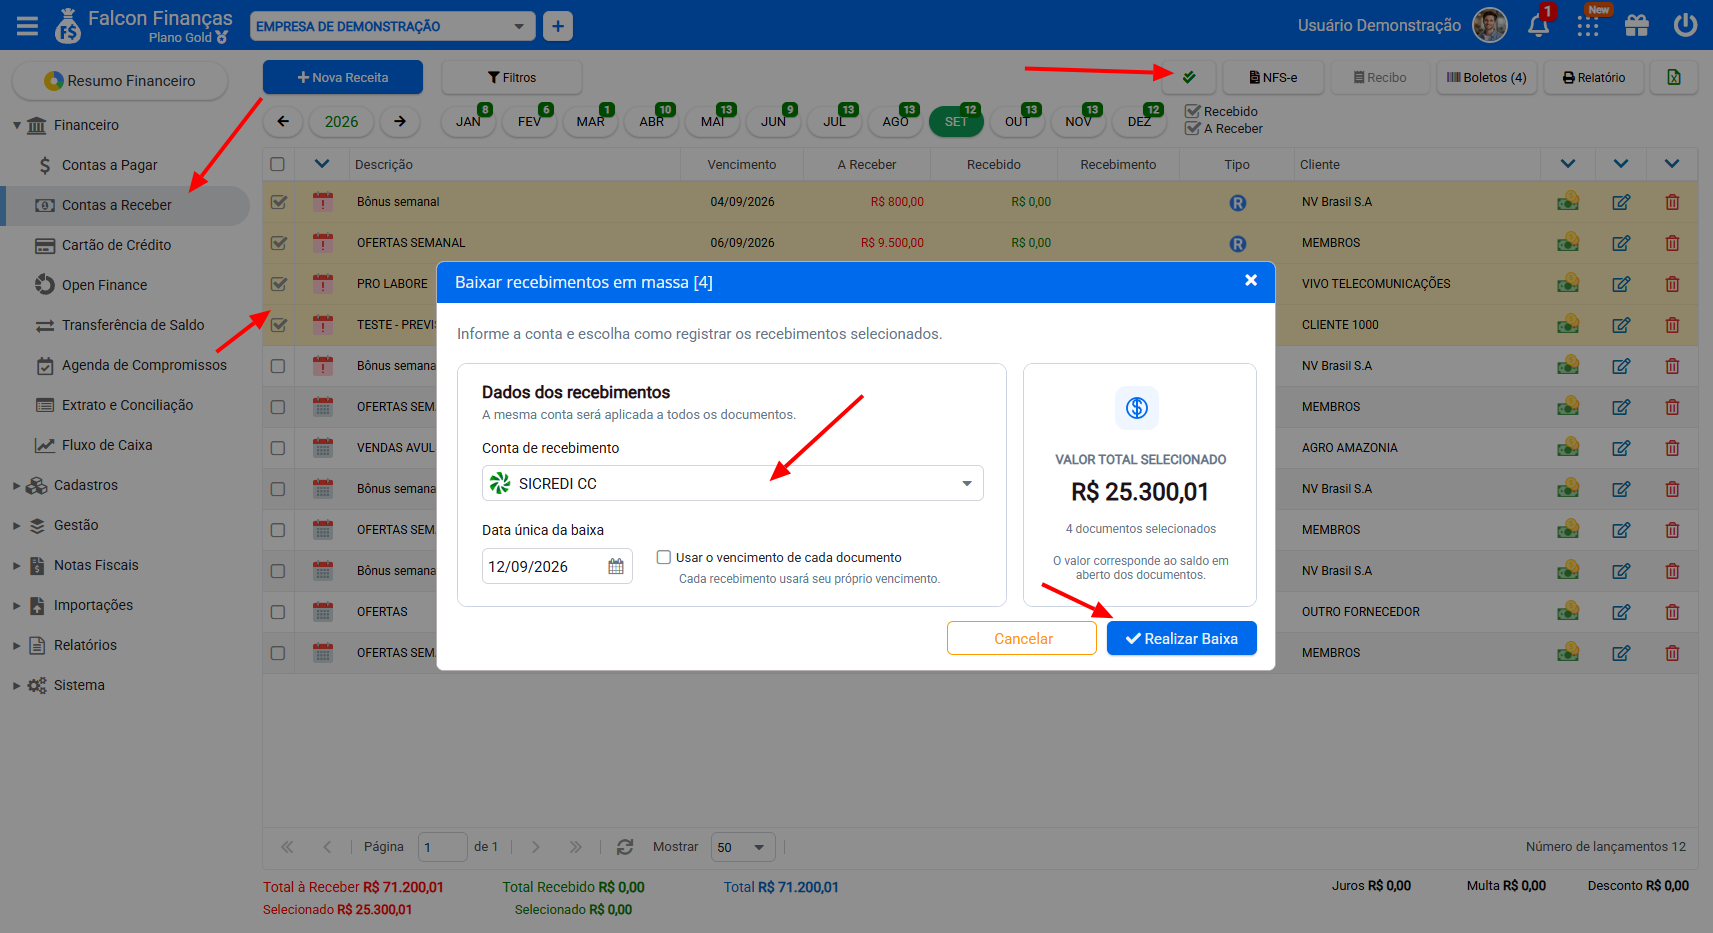1713x933 pixels.
Task: Toggle the A Receber filter checkbox
Action: coord(1192,128)
